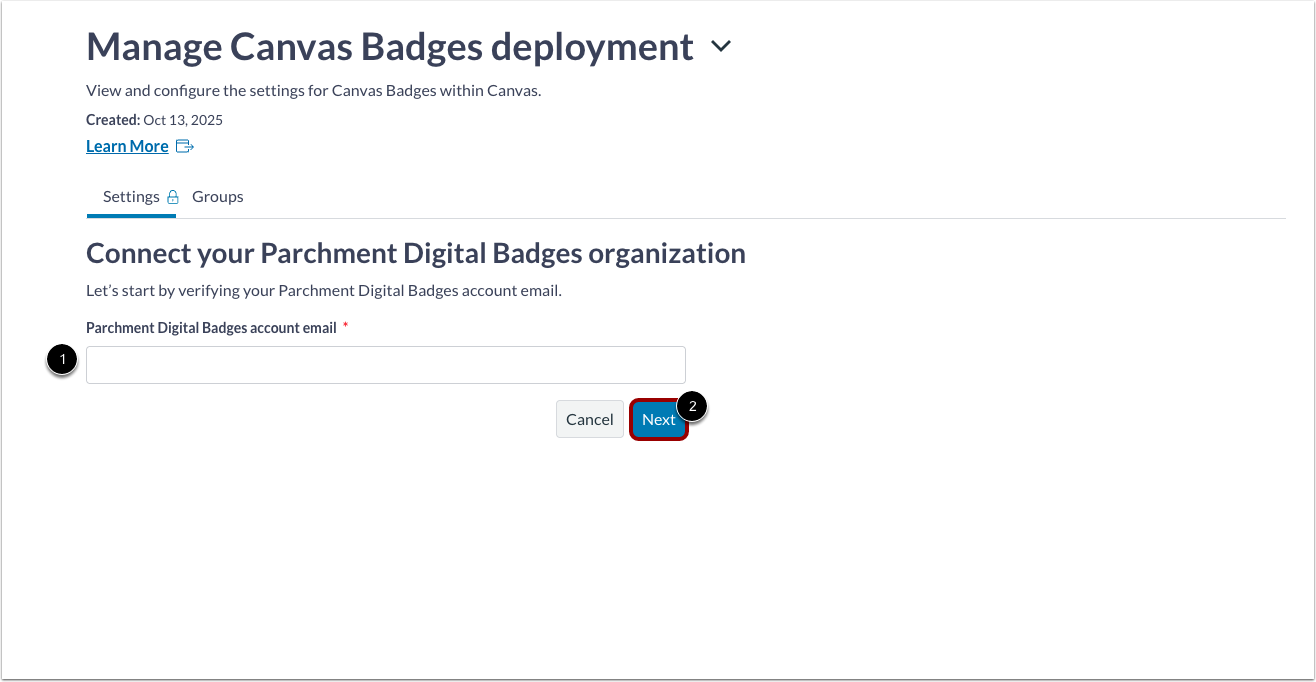Screen dimensions: 1316x682
Task: Click the 'Let's start by verifying' instruction text
Action: tap(325, 291)
